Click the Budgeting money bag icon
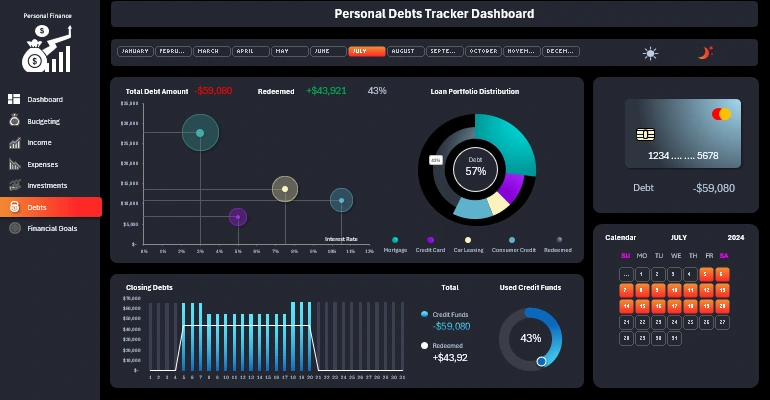The height and width of the screenshot is (400, 770). [14, 121]
